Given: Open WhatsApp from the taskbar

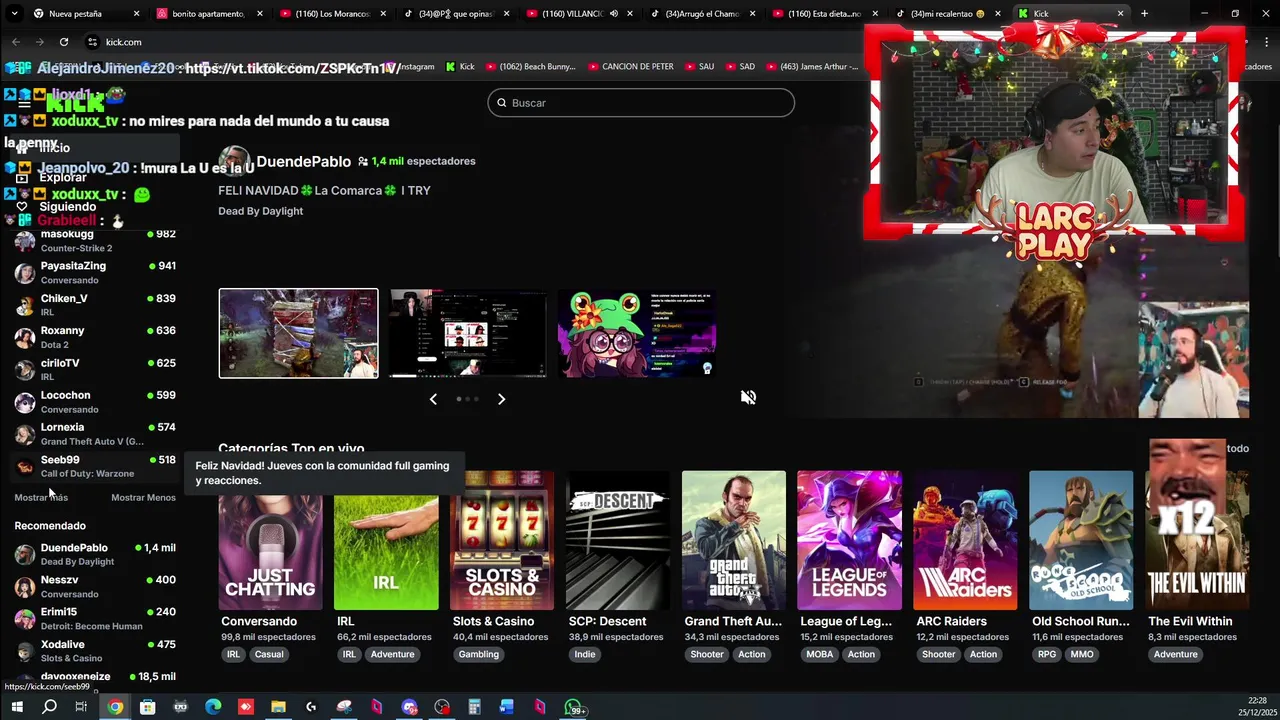Looking at the screenshot, I should (x=573, y=708).
